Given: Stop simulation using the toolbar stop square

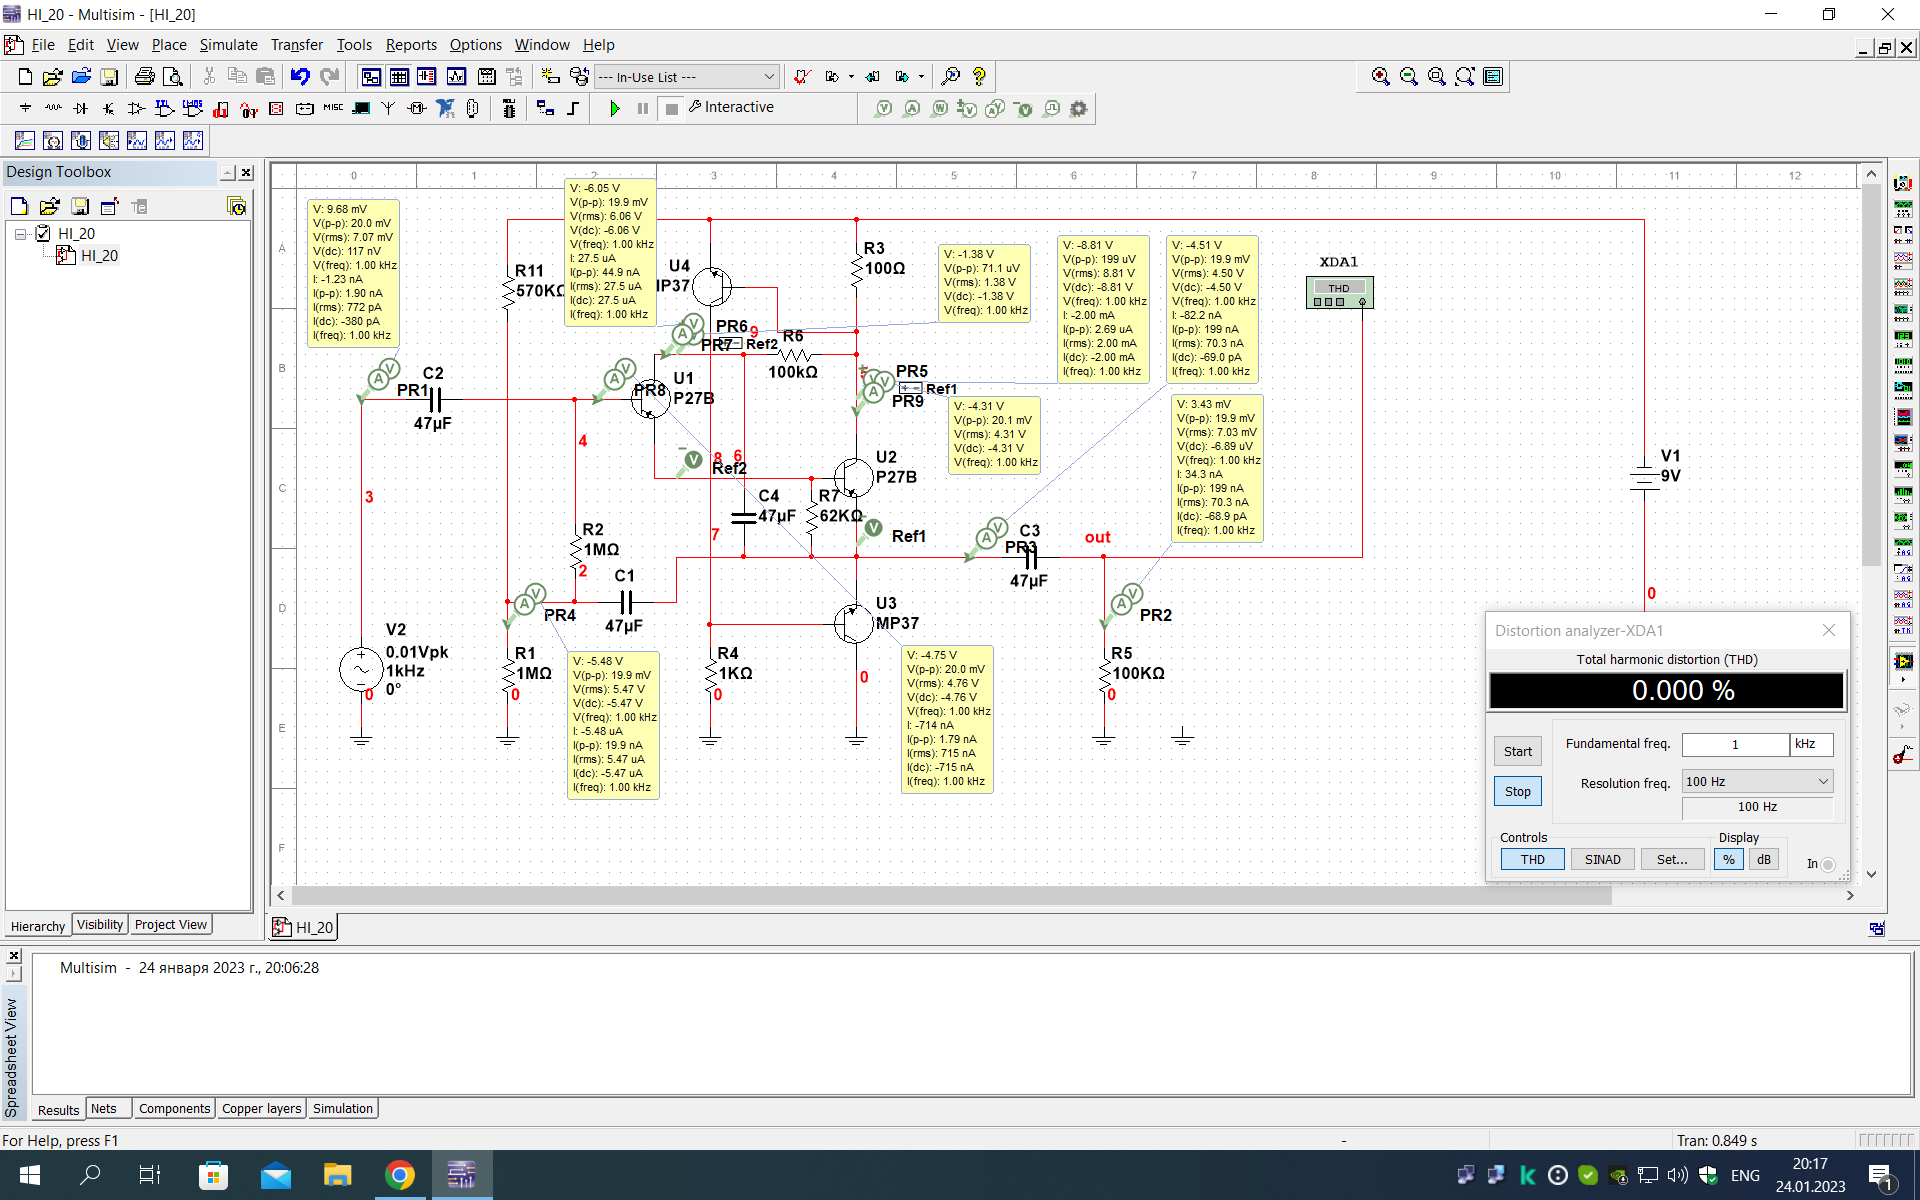Looking at the screenshot, I should [x=672, y=108].
